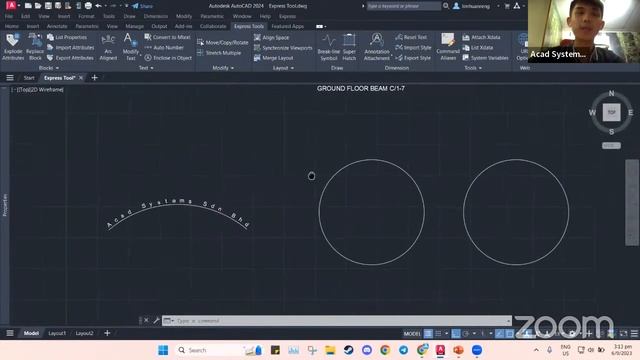Screen dimensions: 640x360
Task: Click the keyword search field
Action: click(x=403, y=6)
